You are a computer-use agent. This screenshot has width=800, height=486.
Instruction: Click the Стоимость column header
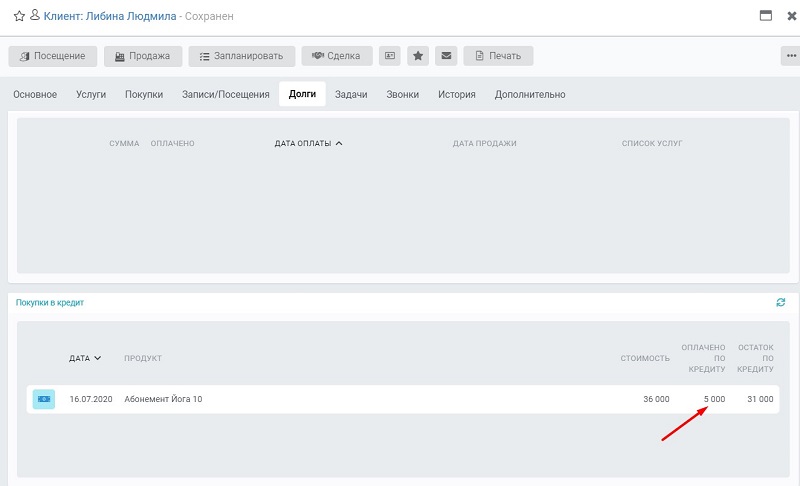[x=645, y=359]
